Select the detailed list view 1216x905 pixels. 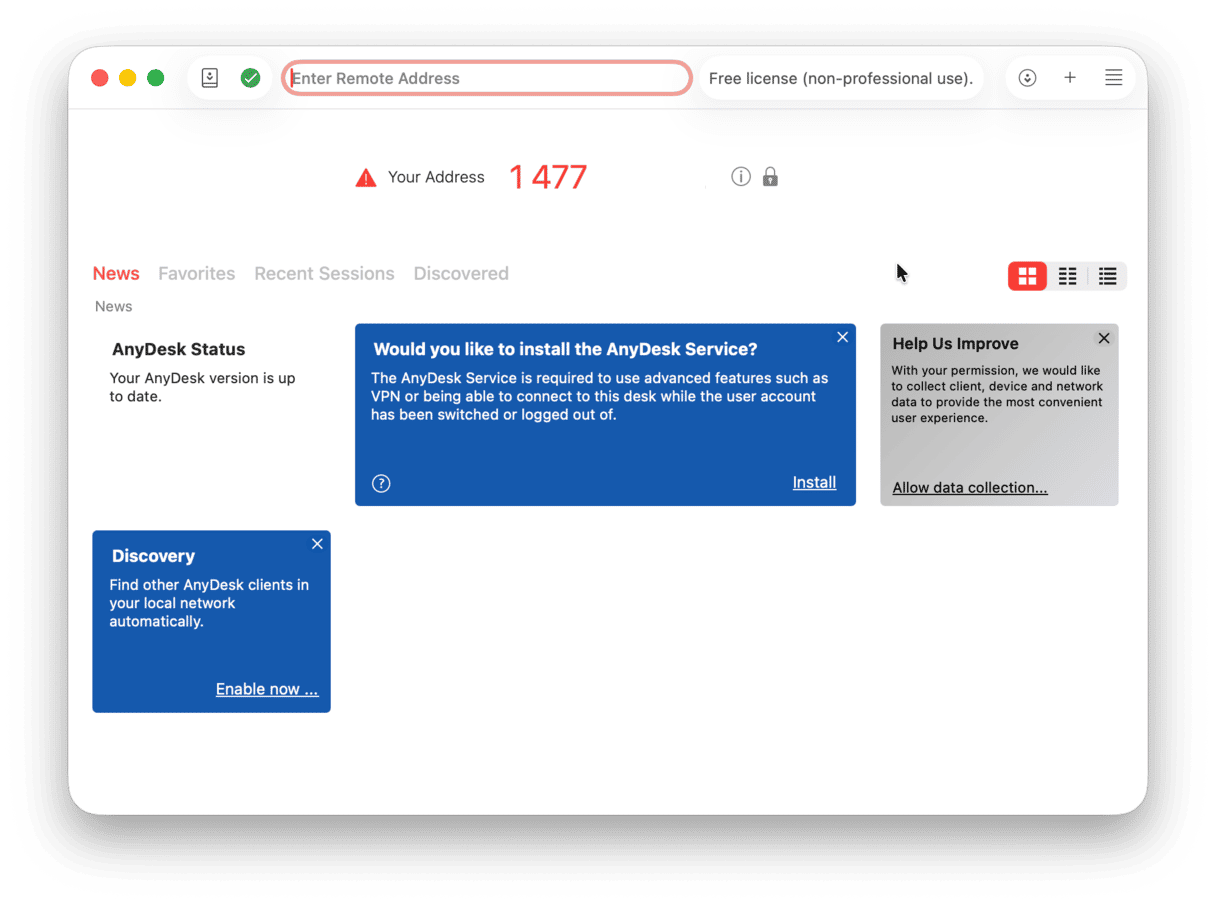(x=1107, y=276)
